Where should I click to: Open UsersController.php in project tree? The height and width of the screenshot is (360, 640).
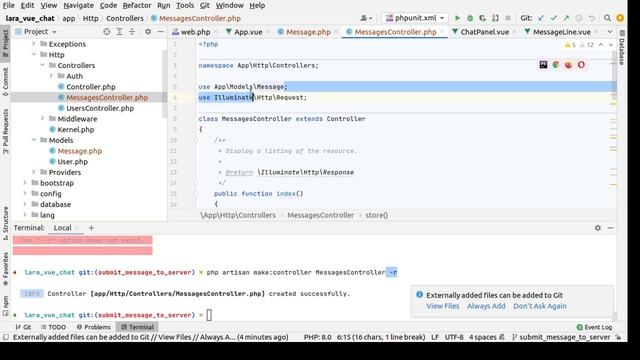point(100,108)
